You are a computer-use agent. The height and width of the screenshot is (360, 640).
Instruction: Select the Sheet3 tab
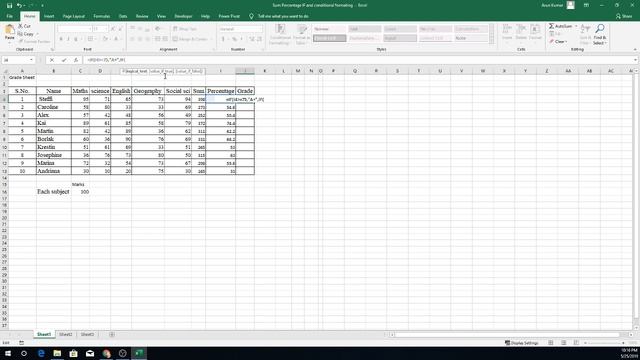[x=87, y=334]
